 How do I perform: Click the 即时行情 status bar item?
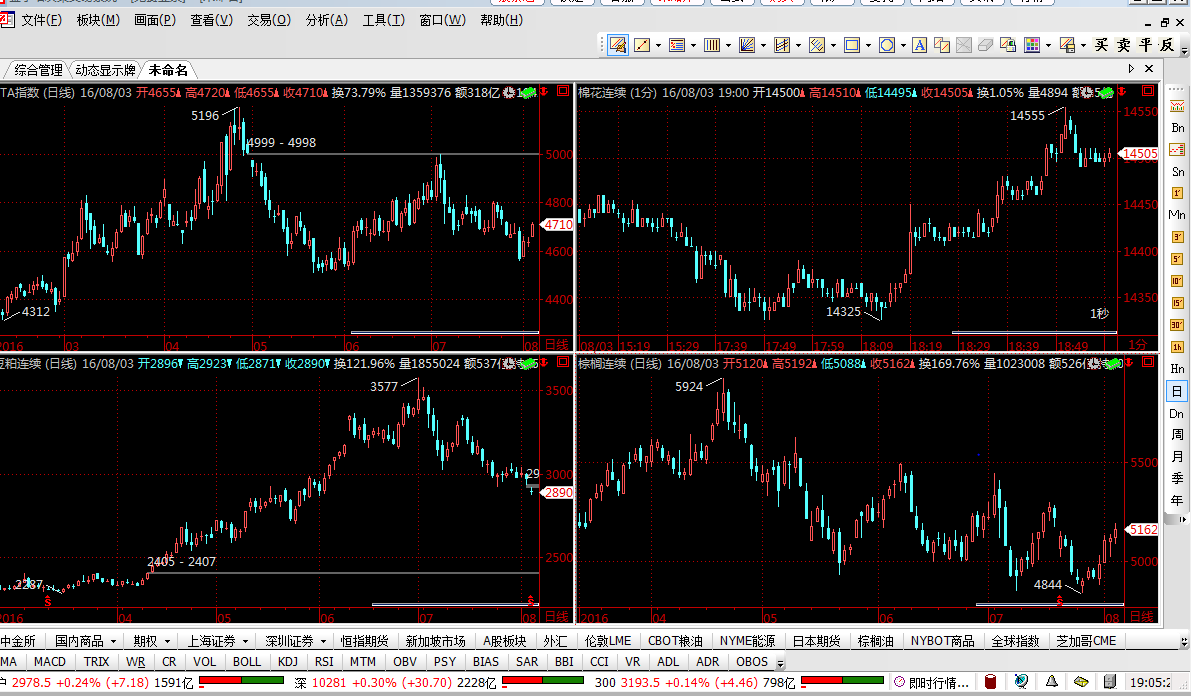(x=930, y=682)
